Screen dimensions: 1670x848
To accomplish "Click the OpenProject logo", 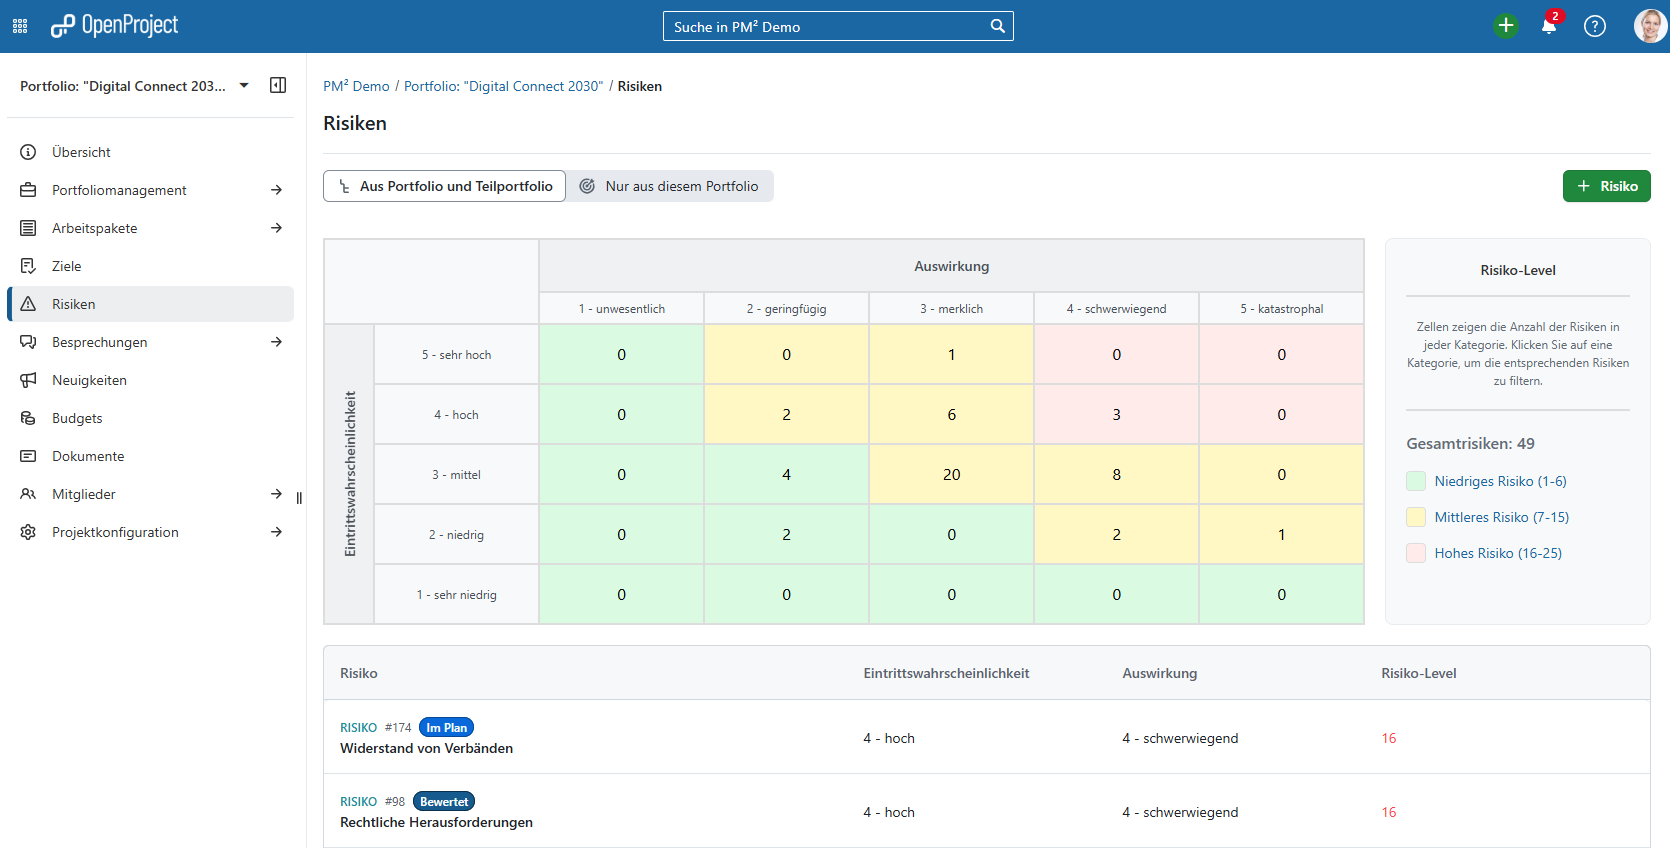I will (x=115, y=26).
